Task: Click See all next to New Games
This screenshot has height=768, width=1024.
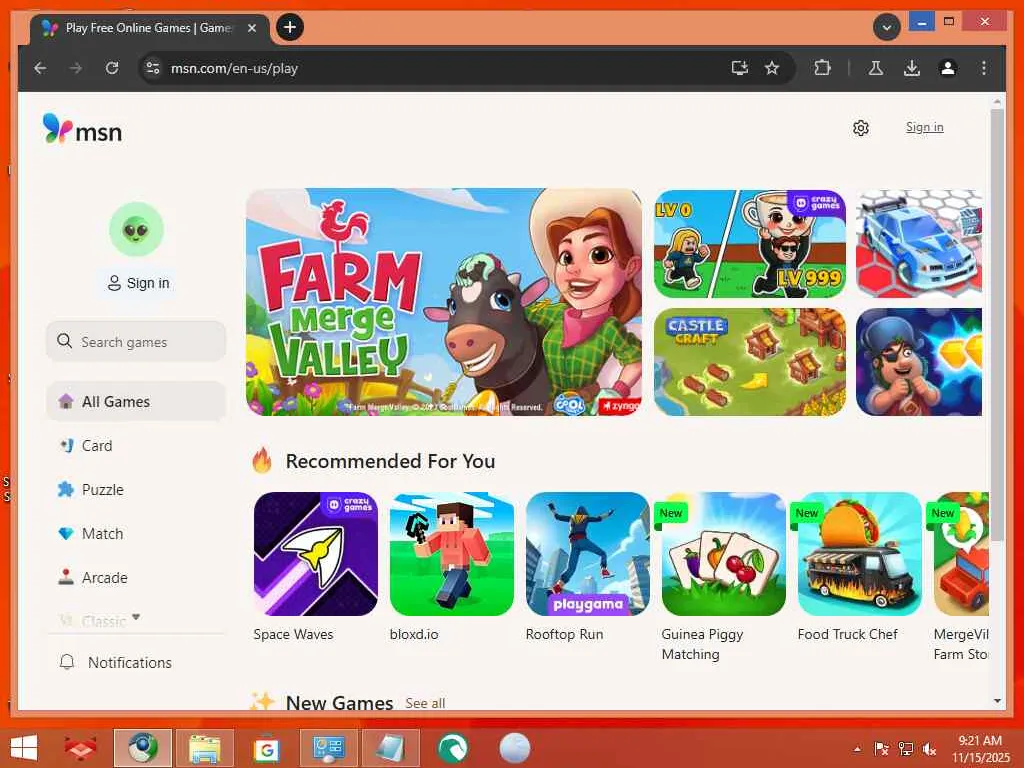Action: point(425,703)
